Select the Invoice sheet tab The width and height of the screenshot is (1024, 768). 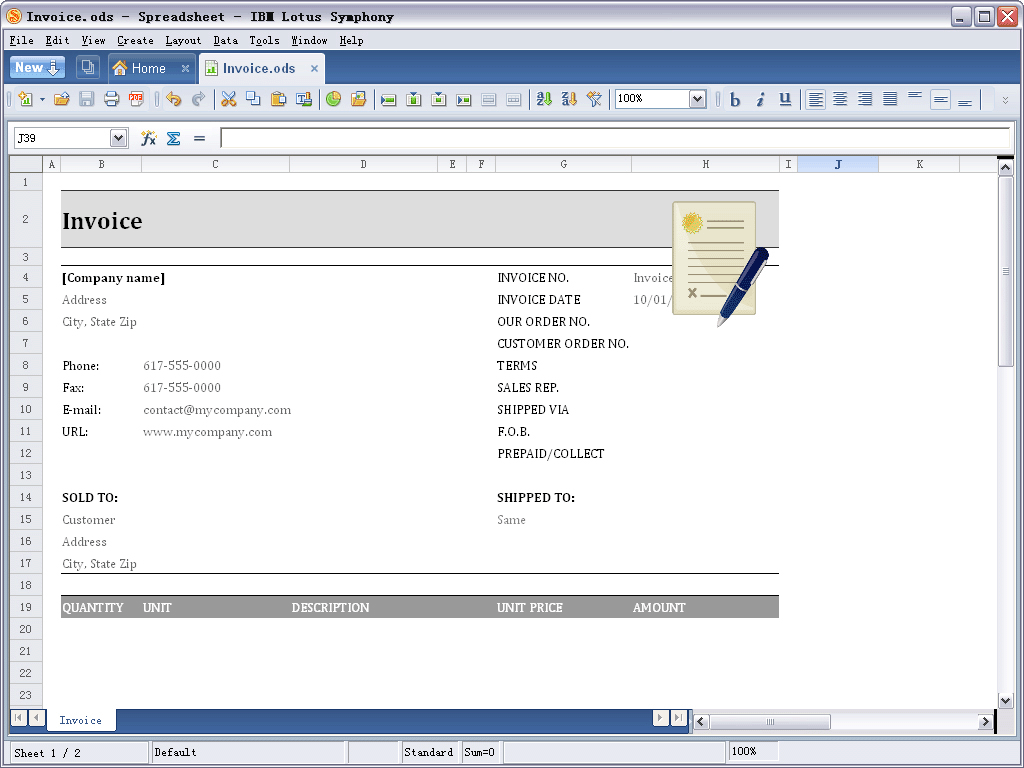(x=80, y=719)
